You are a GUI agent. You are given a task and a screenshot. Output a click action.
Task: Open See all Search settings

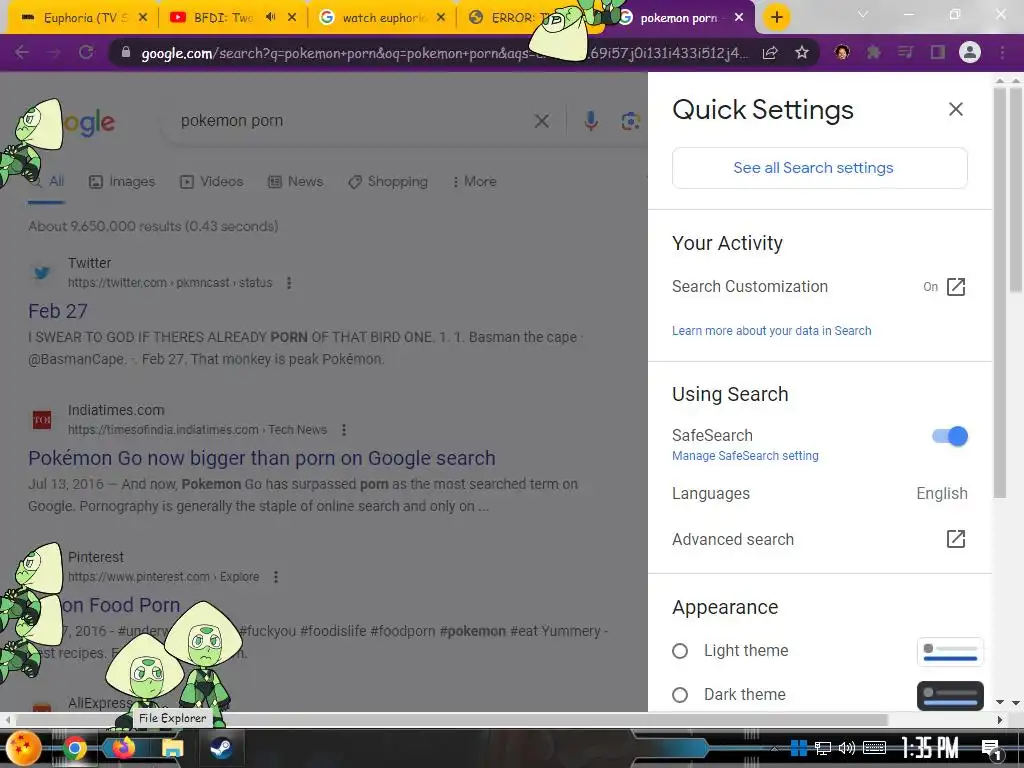coord(820,168)
